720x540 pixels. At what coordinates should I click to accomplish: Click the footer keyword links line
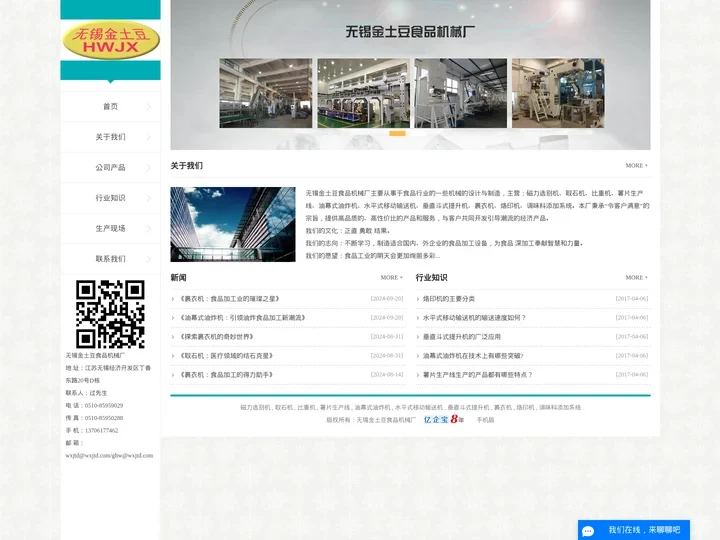[411, 407]
